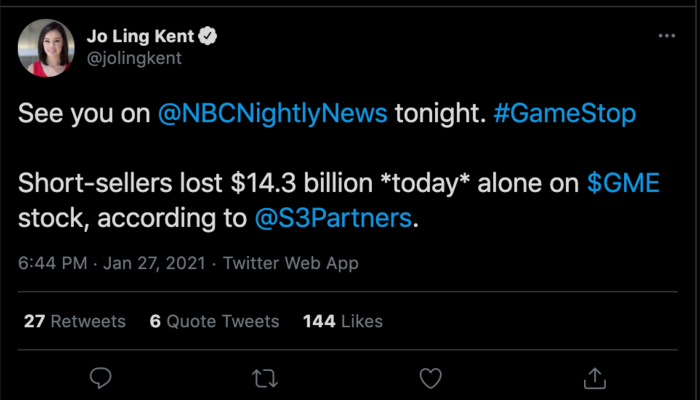Click the Share tweet icon

(x=594, y=378)
